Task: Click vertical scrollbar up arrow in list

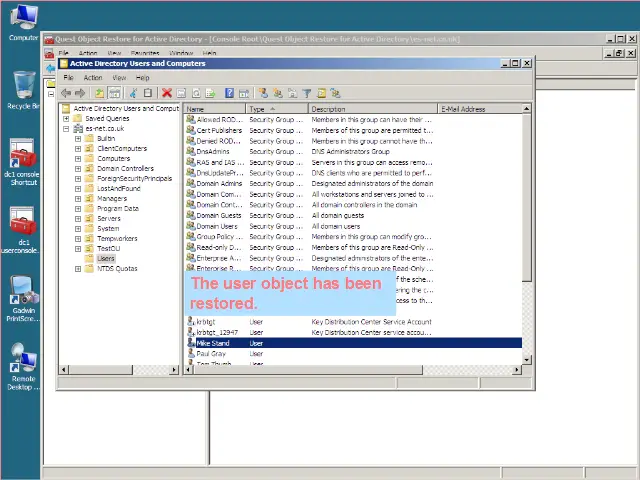Action: (527, 109)
